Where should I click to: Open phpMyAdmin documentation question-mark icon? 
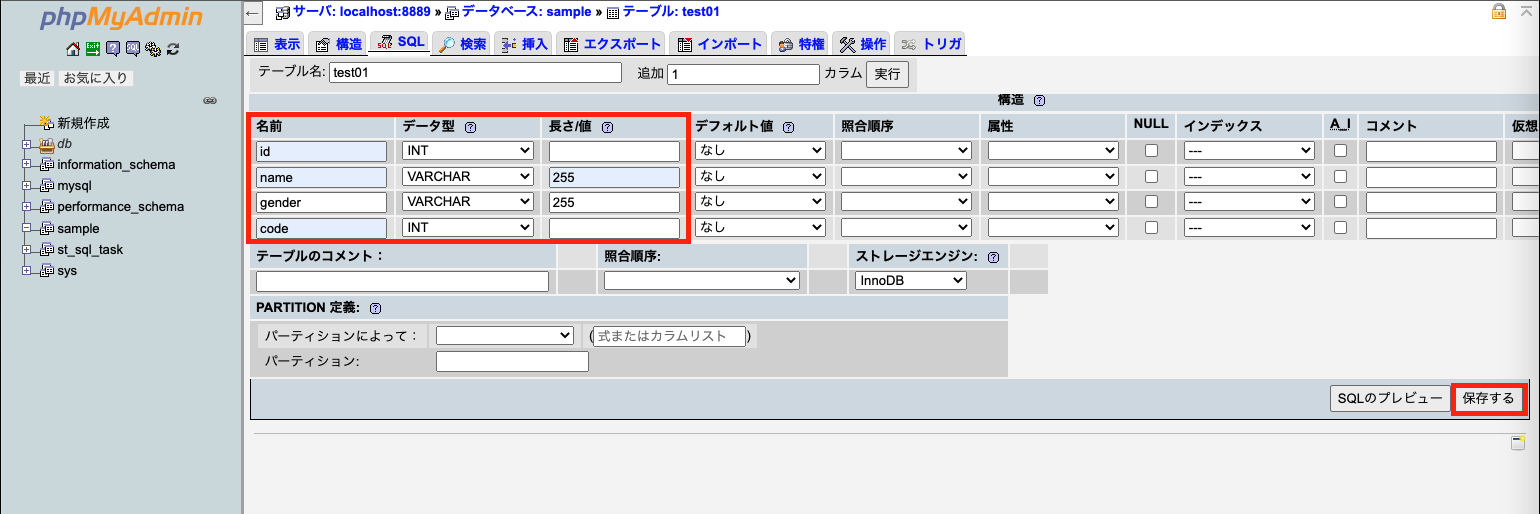click(113, 48)
